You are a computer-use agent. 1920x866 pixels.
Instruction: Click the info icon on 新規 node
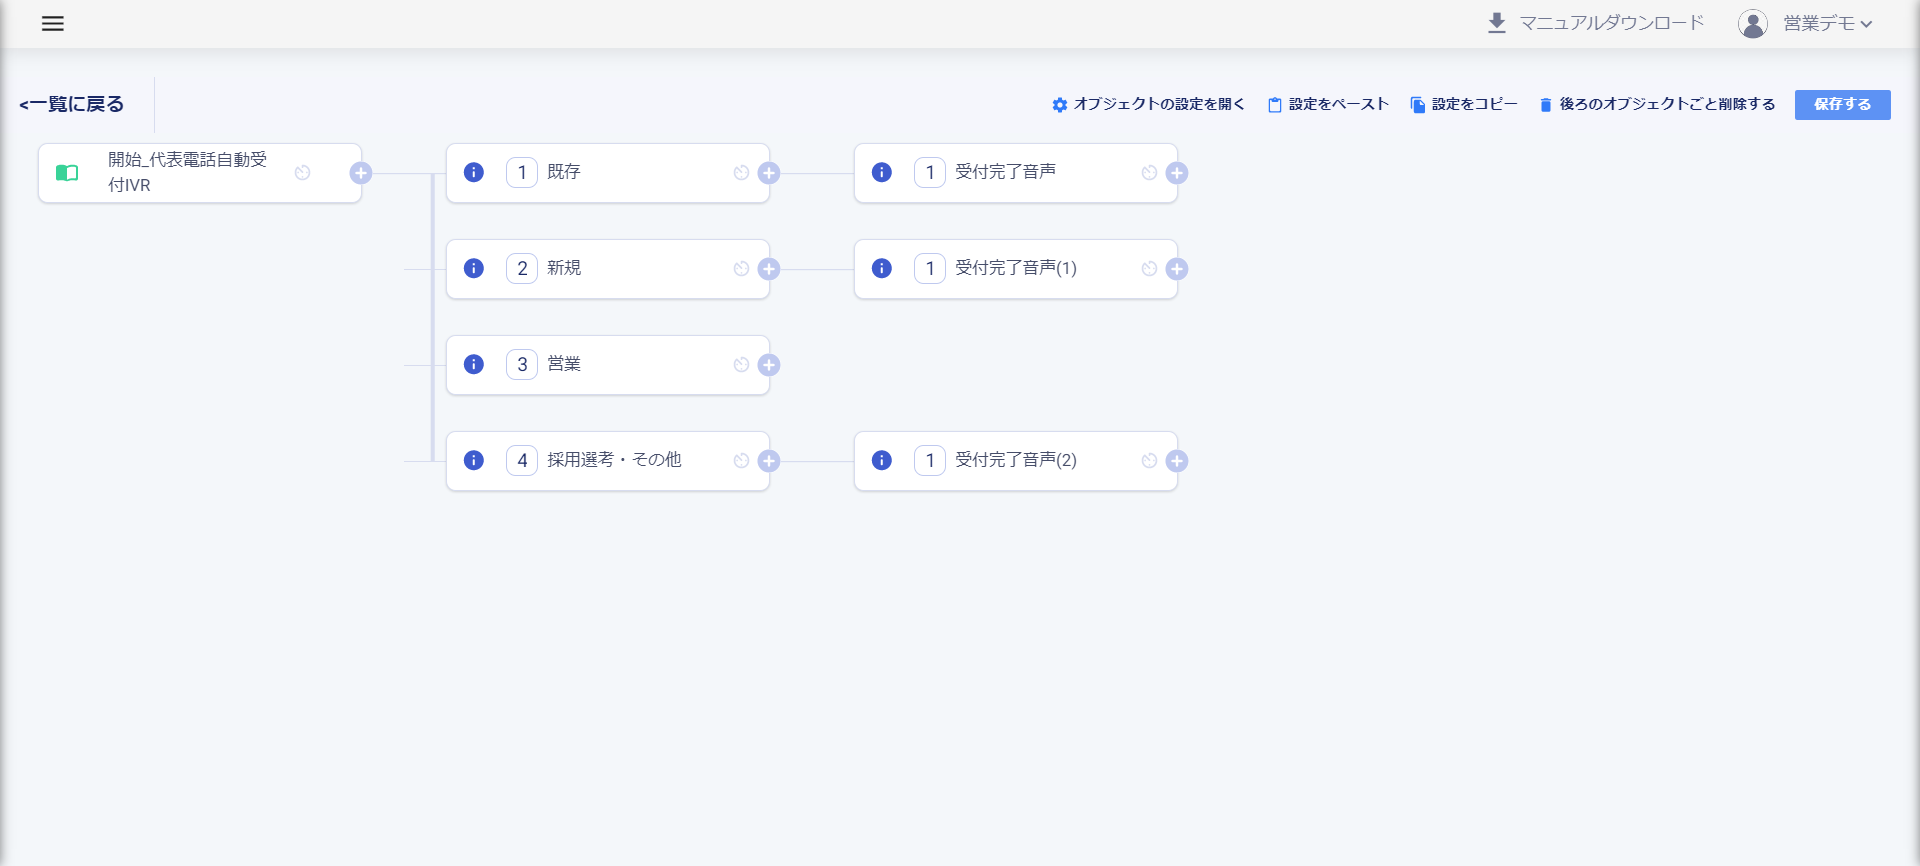[x=474, y=268]
